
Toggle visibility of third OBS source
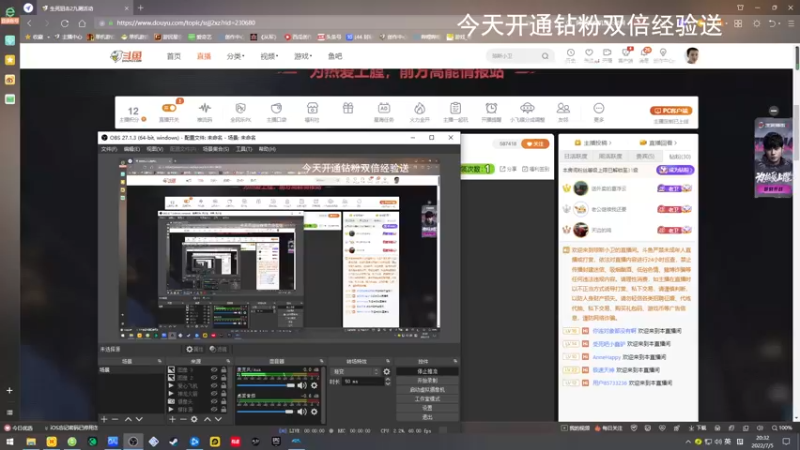(214, 386)
